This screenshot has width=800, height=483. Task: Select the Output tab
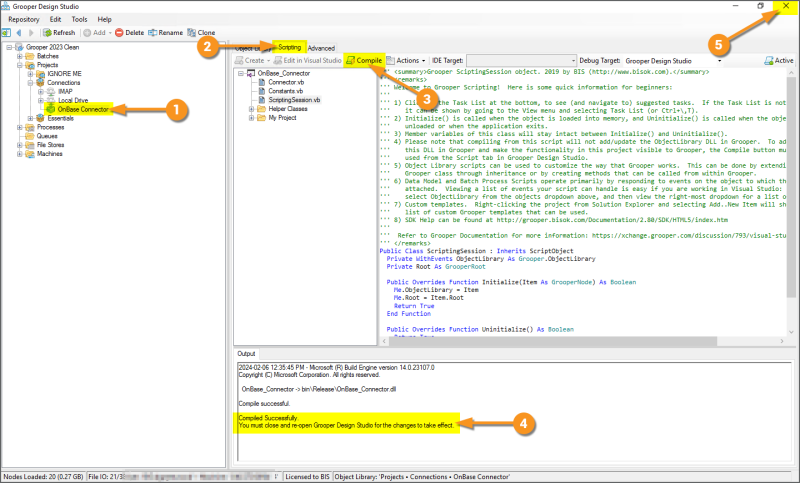click(246, 354)
